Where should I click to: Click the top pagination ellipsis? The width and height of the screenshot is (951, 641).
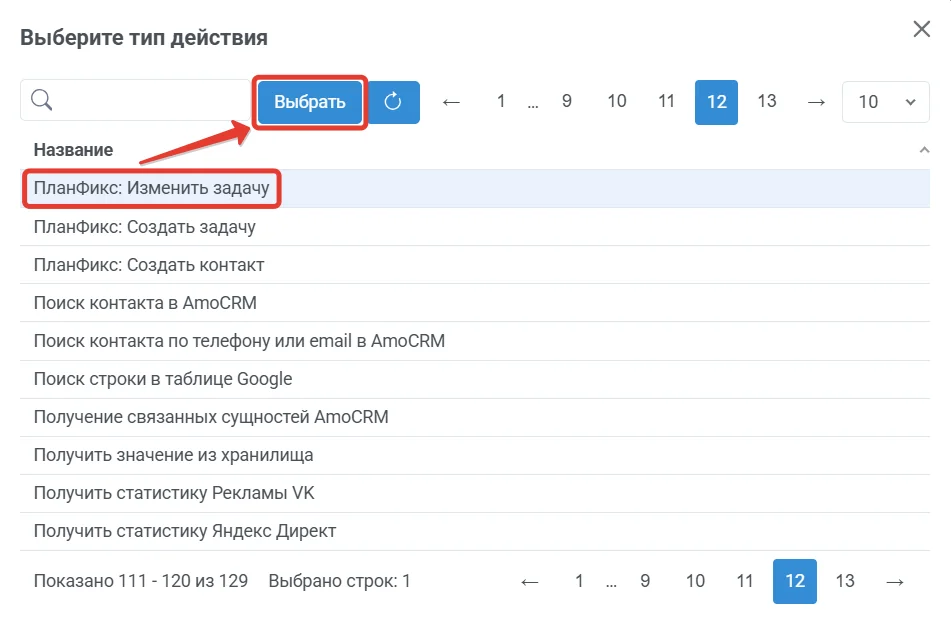pos(533,104)
